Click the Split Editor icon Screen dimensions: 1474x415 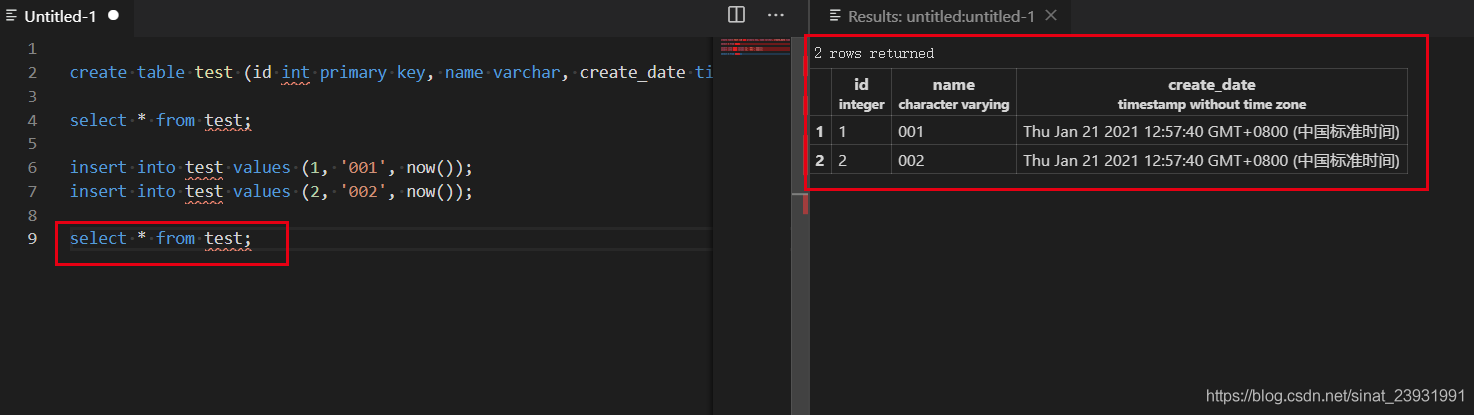[x=736, y=15]
